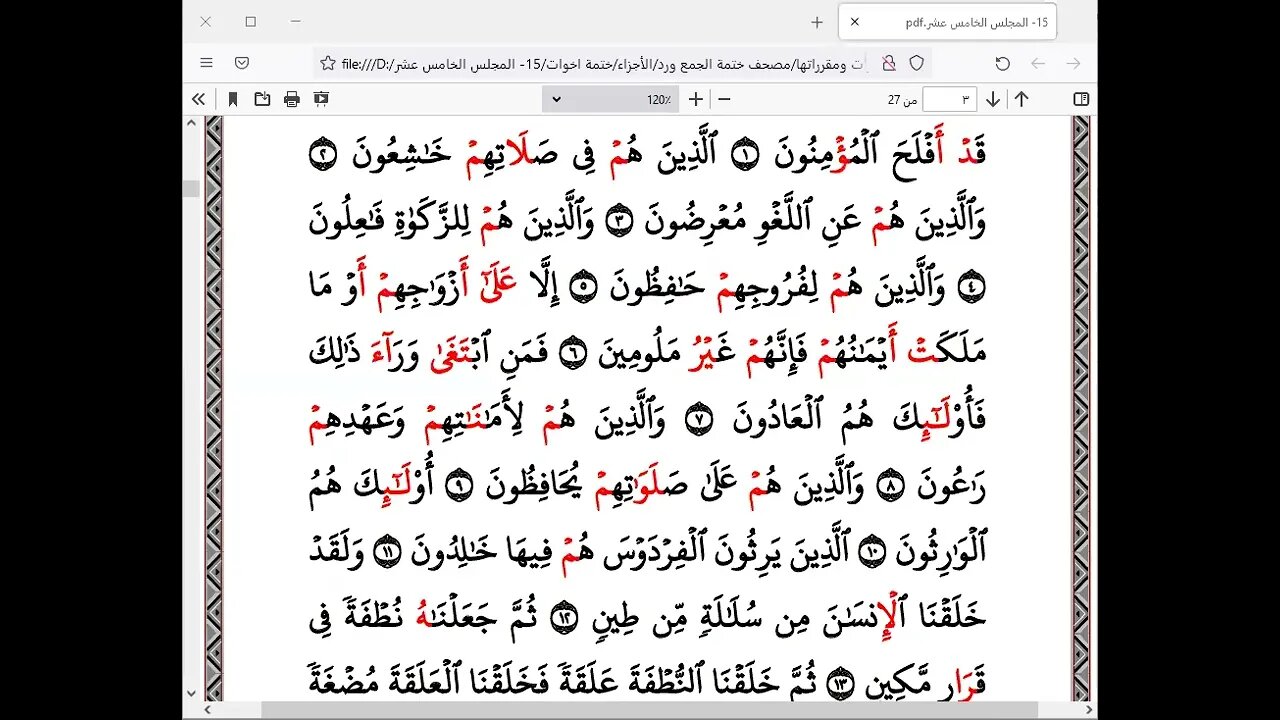Viewport: 1280px width, 720px height.
Task: Maximize the Firefox window
Action: (250, 21)
